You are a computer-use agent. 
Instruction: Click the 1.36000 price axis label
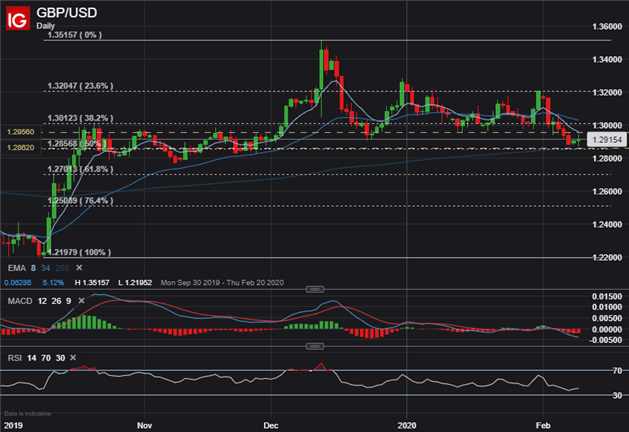coord(607,26)
